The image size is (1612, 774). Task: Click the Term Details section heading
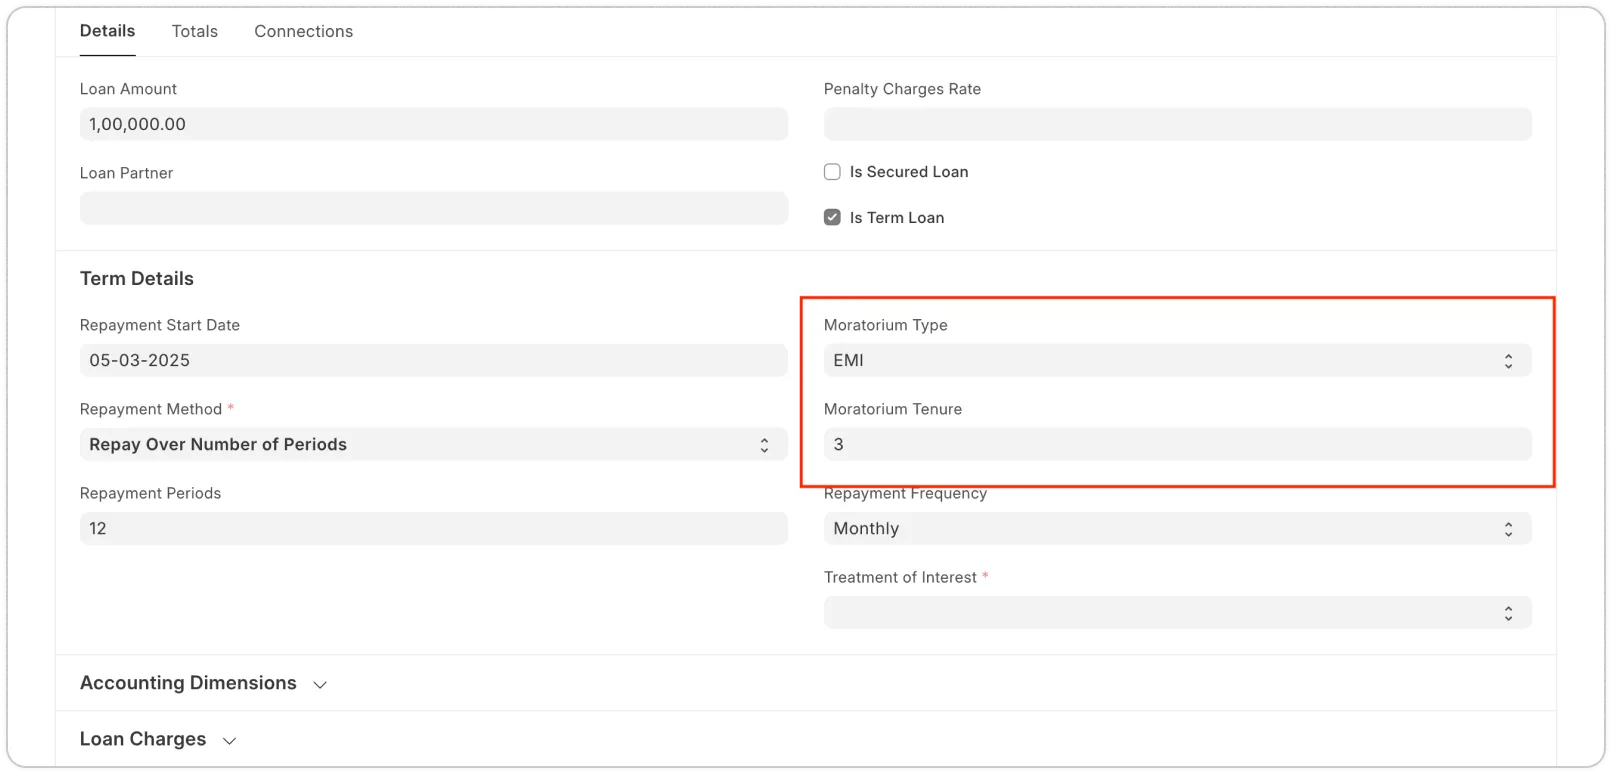pyautogui.click(x=137, y=279)
